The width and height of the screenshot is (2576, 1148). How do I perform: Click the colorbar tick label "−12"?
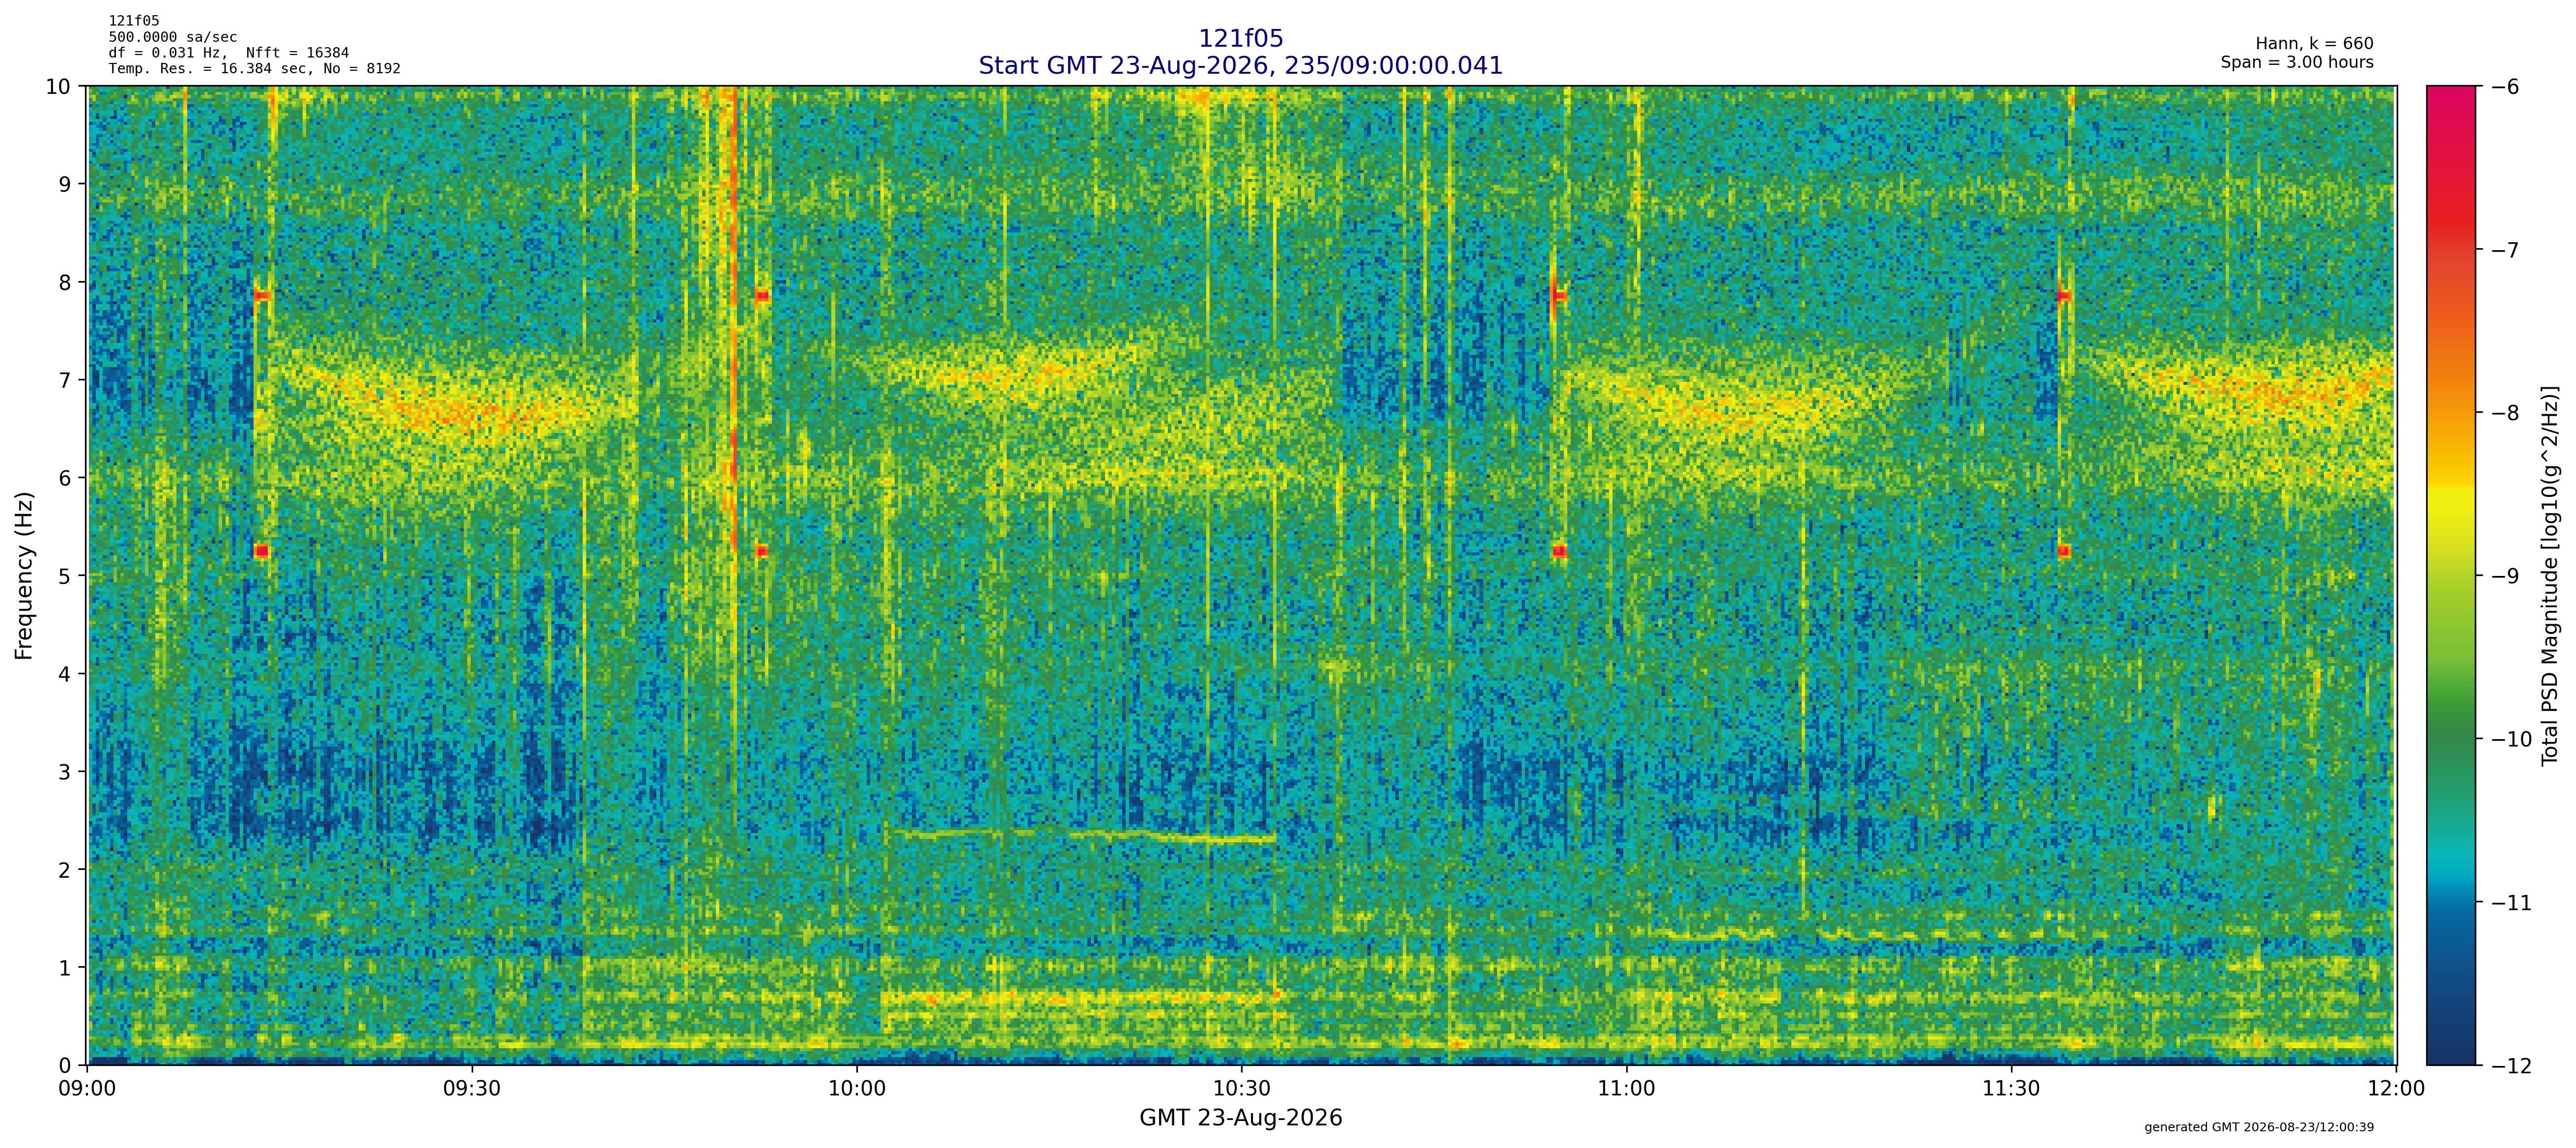(2511, 1066)
